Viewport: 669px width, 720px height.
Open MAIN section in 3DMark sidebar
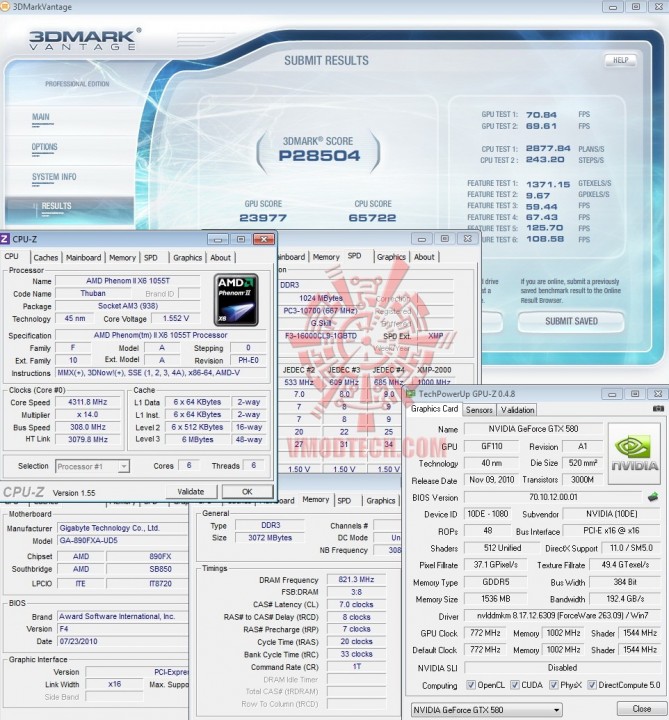coord(41,117)
